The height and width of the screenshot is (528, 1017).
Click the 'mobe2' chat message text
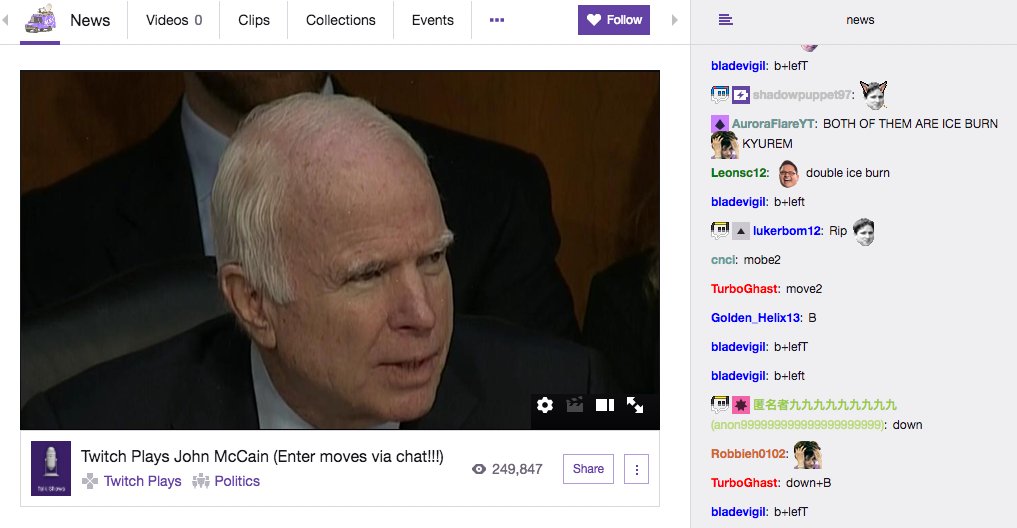(762, 260)
